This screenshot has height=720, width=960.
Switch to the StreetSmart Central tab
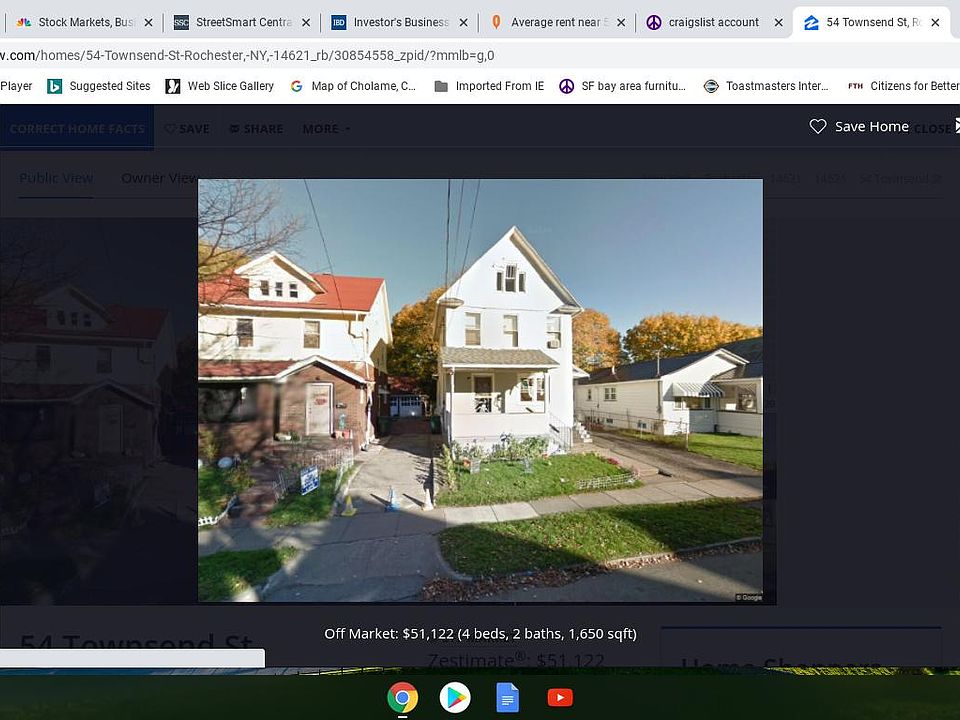pyautogui.click(x=242, y=23)
